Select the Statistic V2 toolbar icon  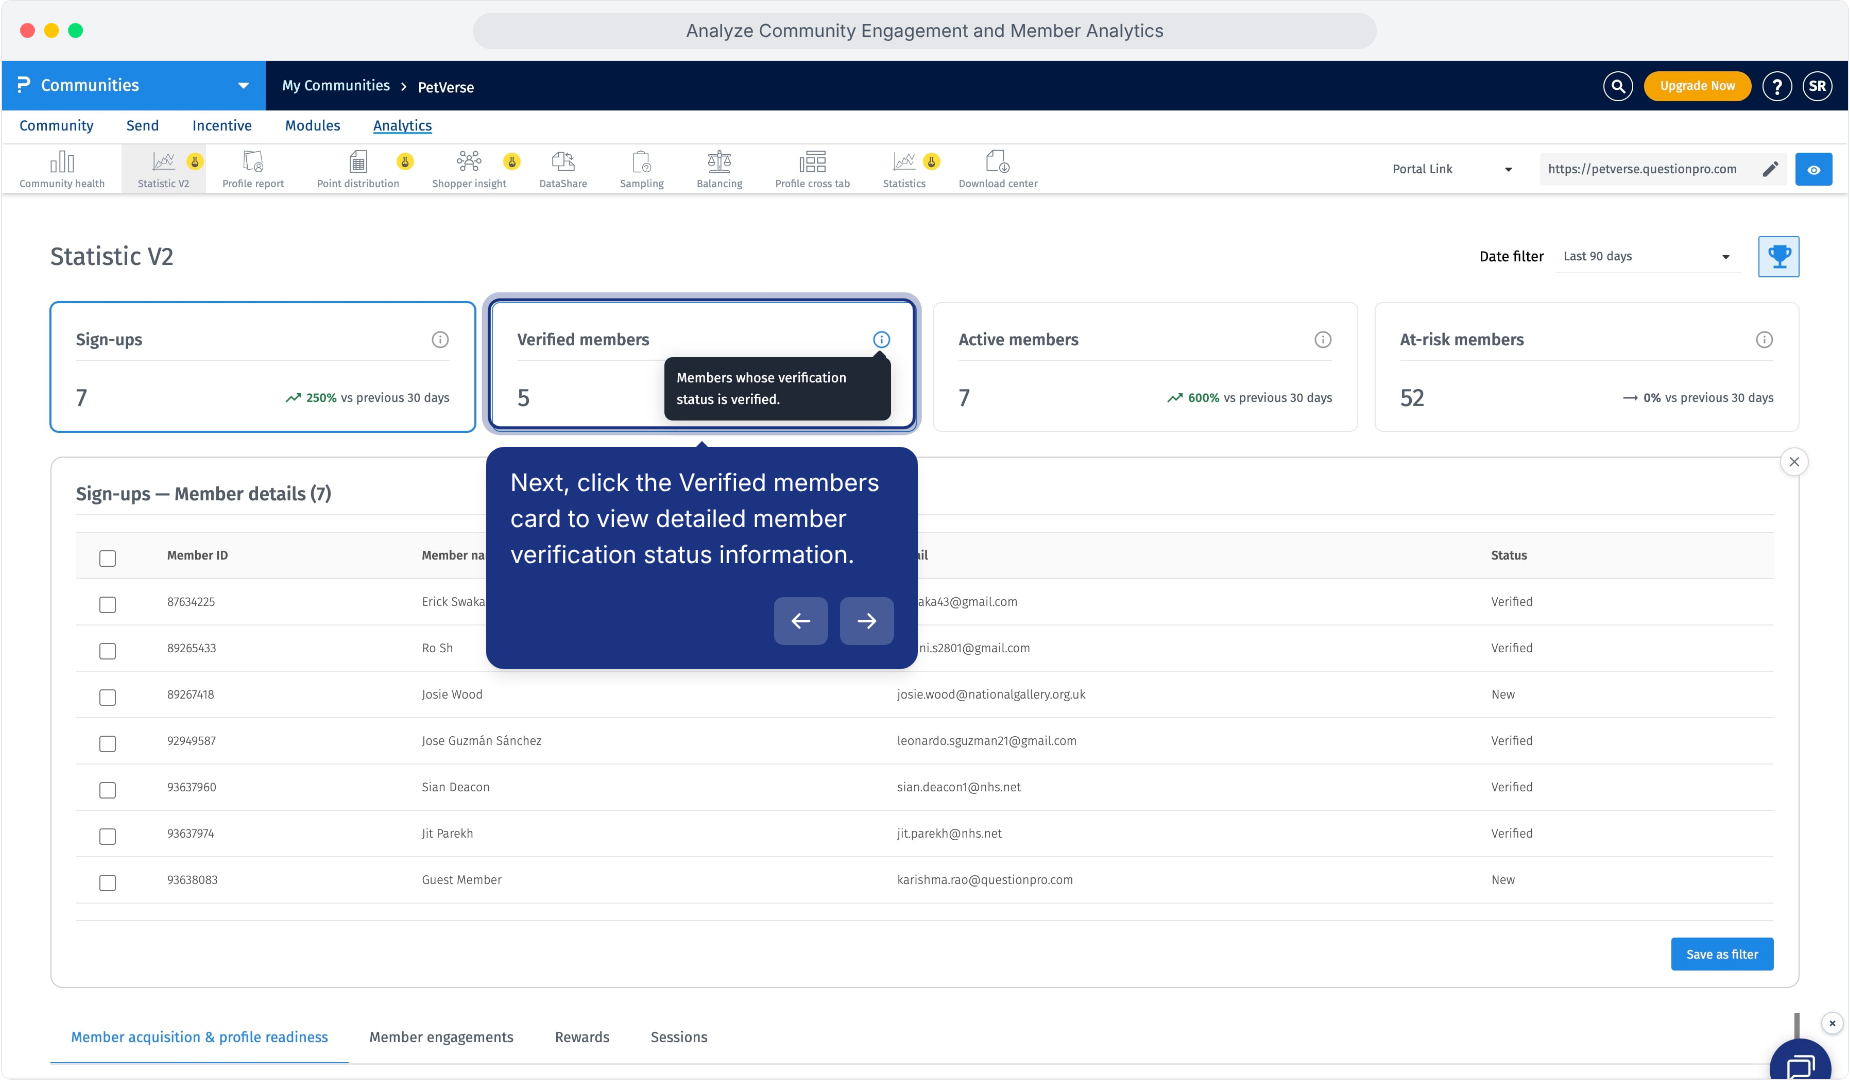tap(164, 168)
